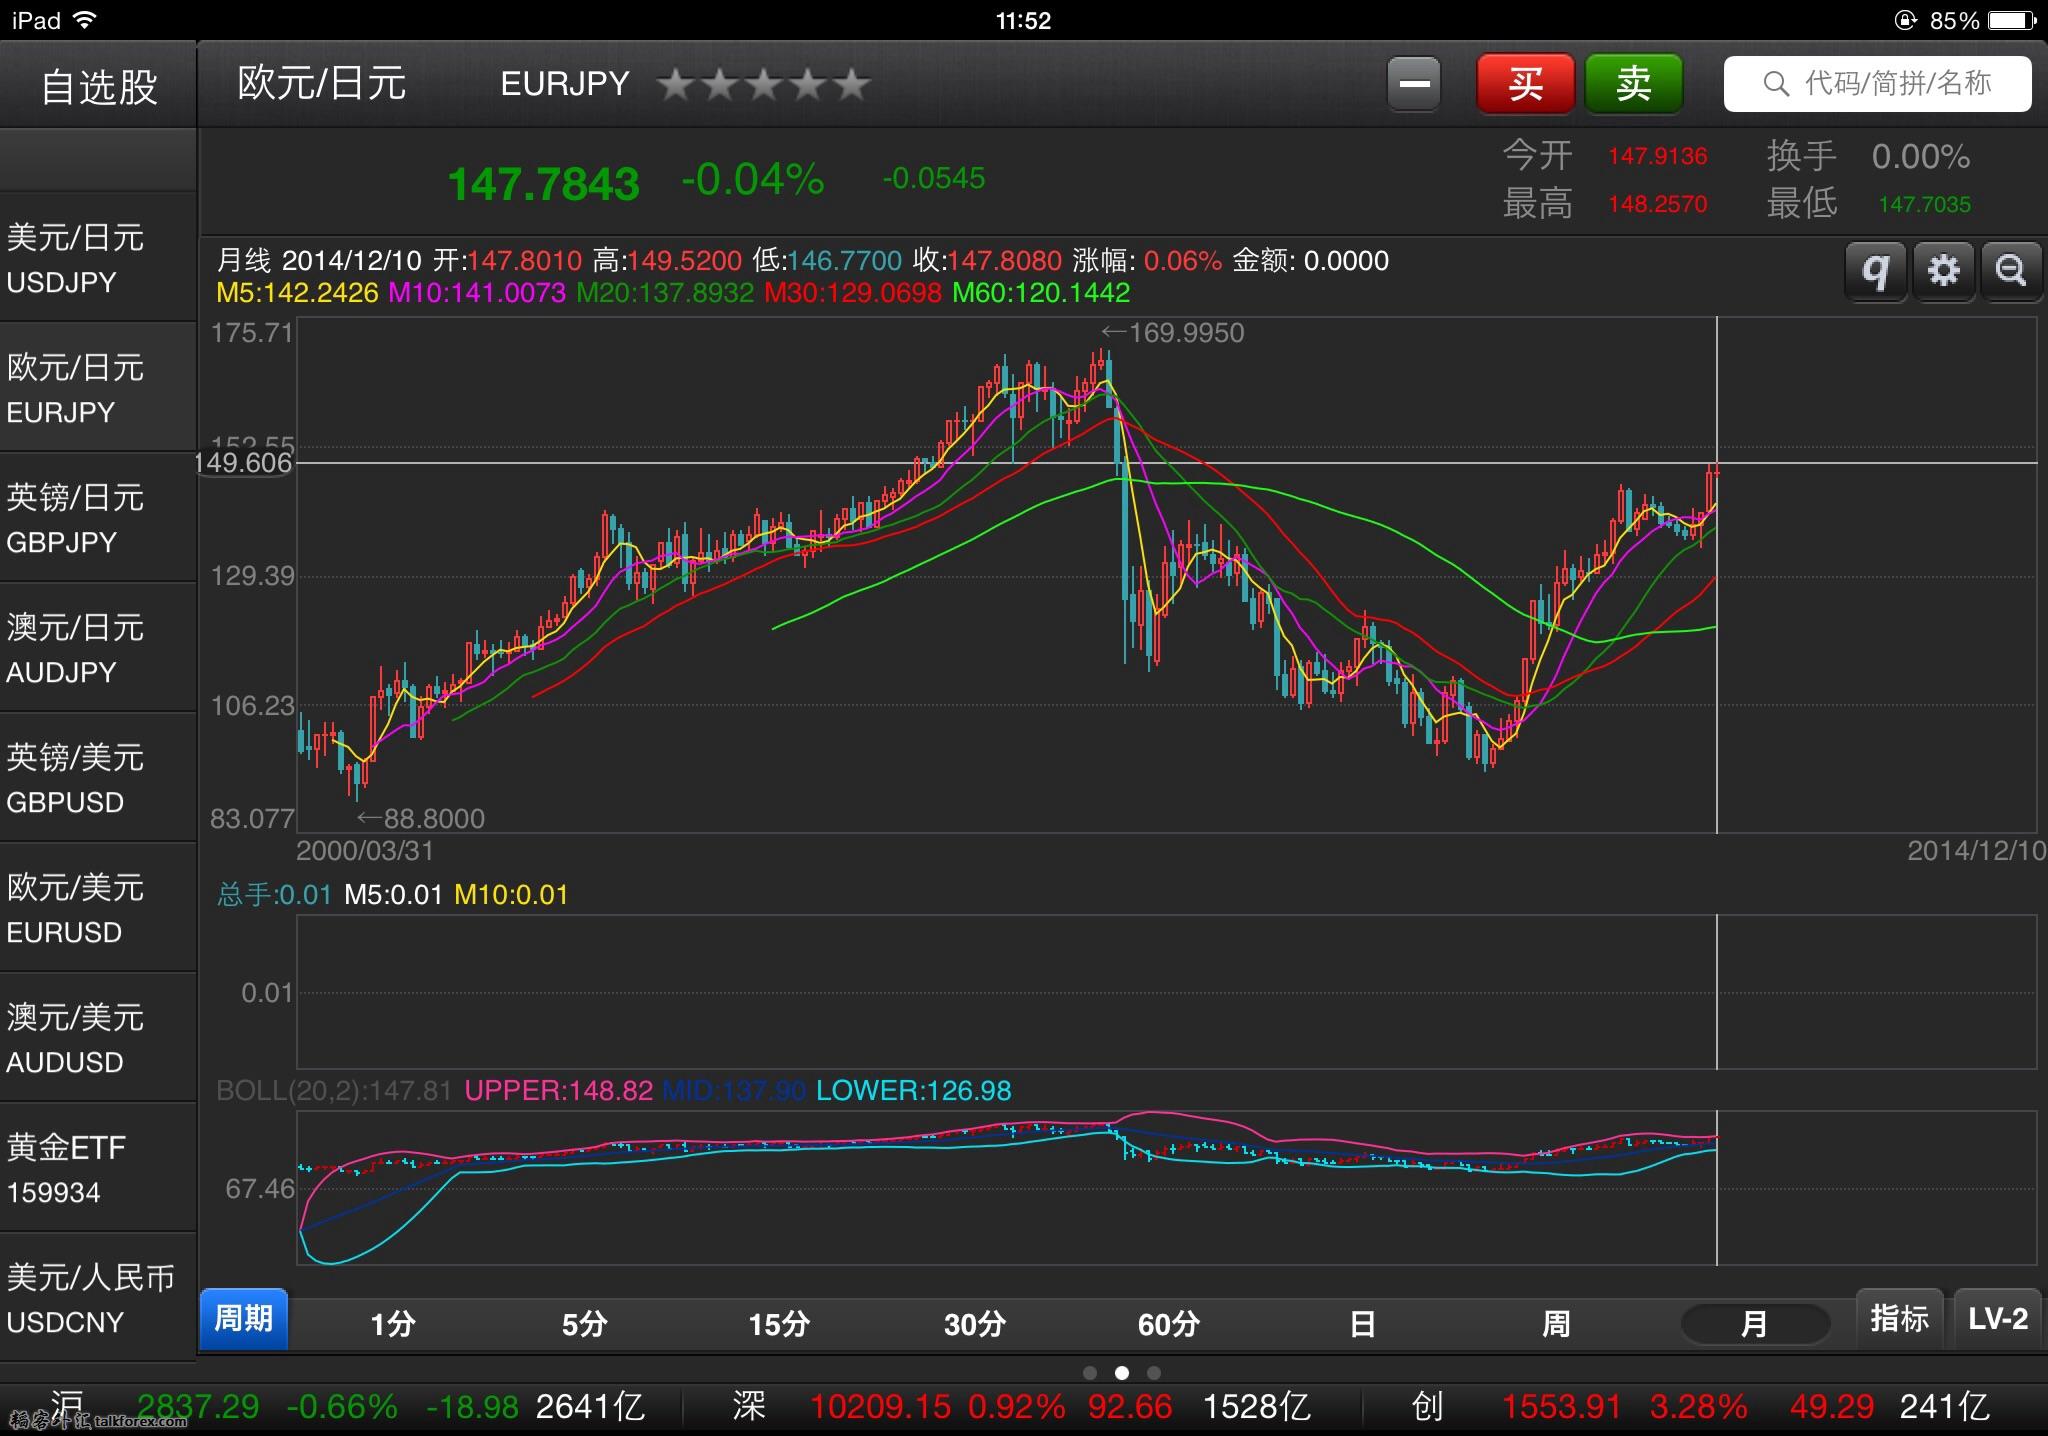
Task: Tap the third page indicator dot
Action: pyautogui.click(x=1154, y=1373)
